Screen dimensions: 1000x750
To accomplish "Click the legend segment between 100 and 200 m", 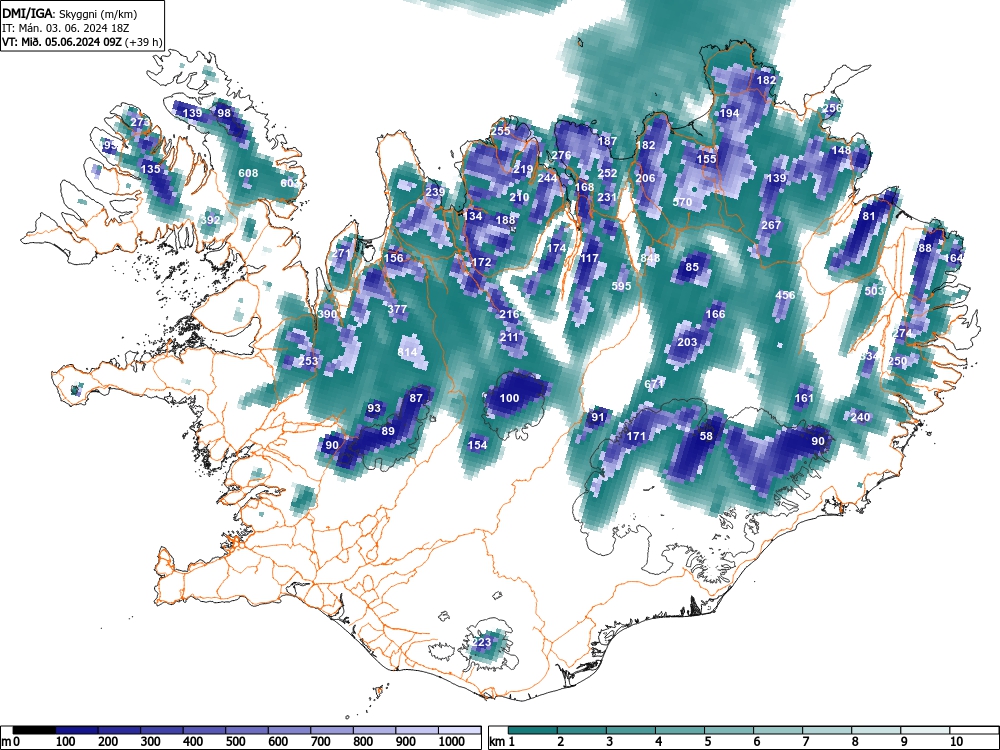I will 77,730.
